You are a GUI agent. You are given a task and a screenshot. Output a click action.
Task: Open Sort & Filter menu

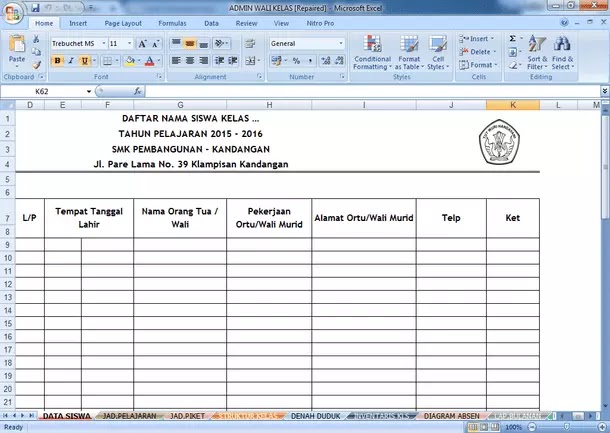pyautogui.click(x=537, y=53)
